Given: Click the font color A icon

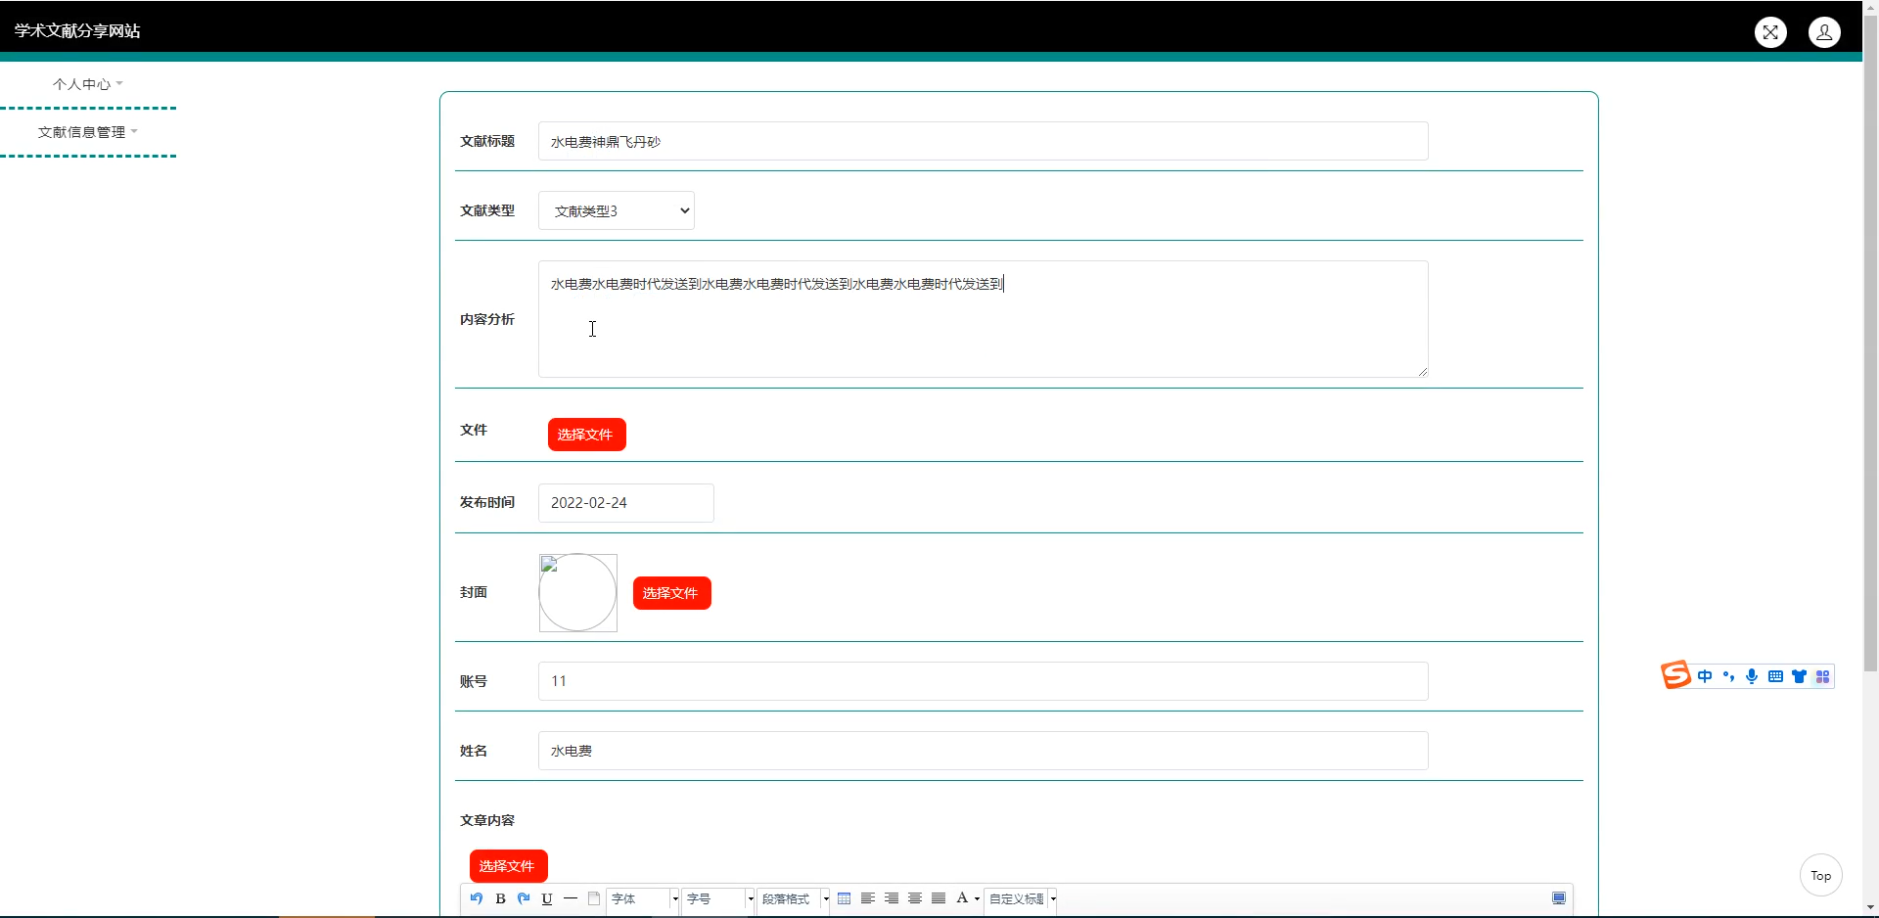Looking at the screenshot, I should (x=962, y=898).
